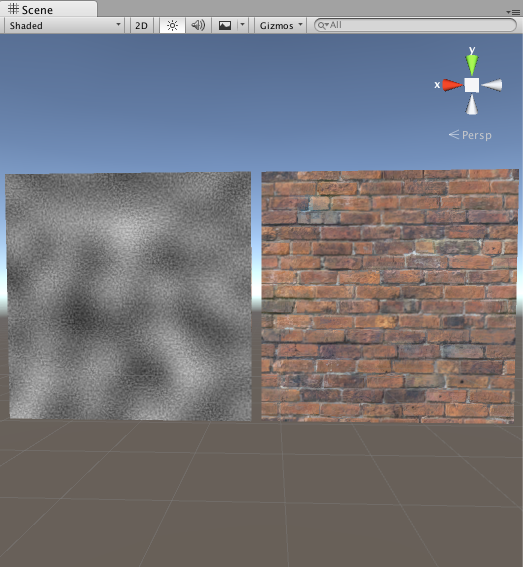This screenshot has height=567, width=523.
Task: Click the red X axis cone
Action: (x=452, y=85)
